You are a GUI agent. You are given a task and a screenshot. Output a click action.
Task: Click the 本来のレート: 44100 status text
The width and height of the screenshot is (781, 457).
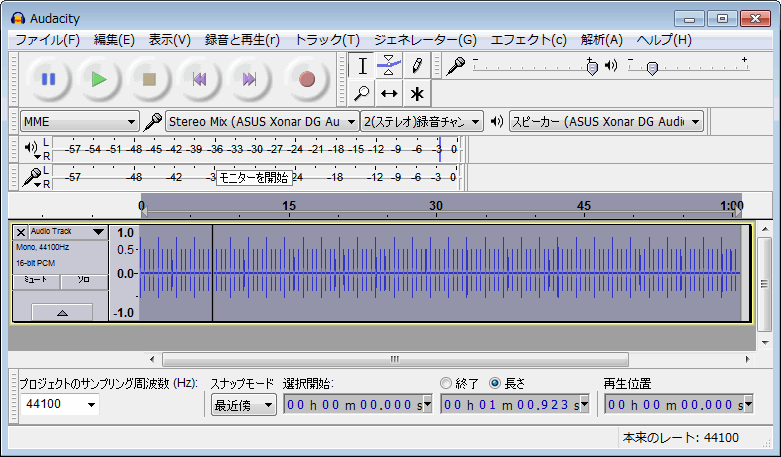680,438
